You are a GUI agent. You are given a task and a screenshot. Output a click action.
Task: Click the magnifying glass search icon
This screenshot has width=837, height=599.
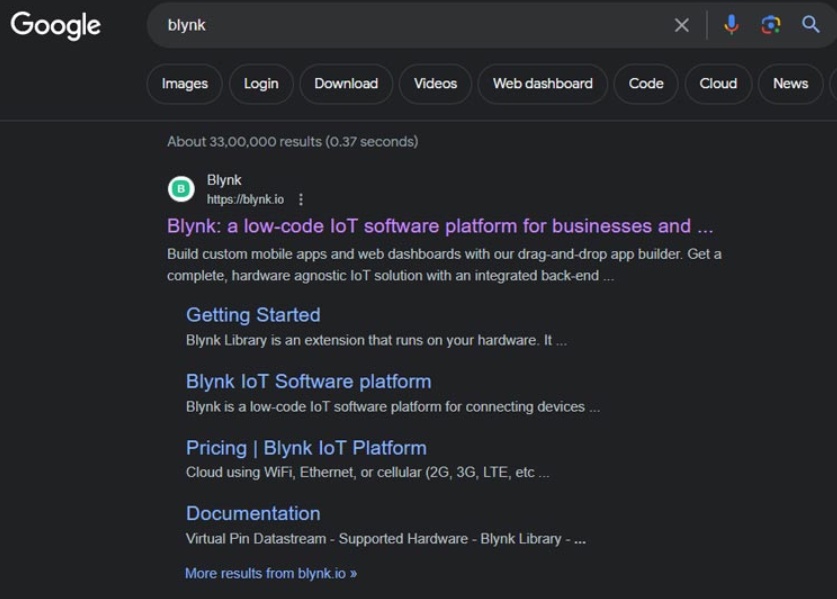(811, 25)
